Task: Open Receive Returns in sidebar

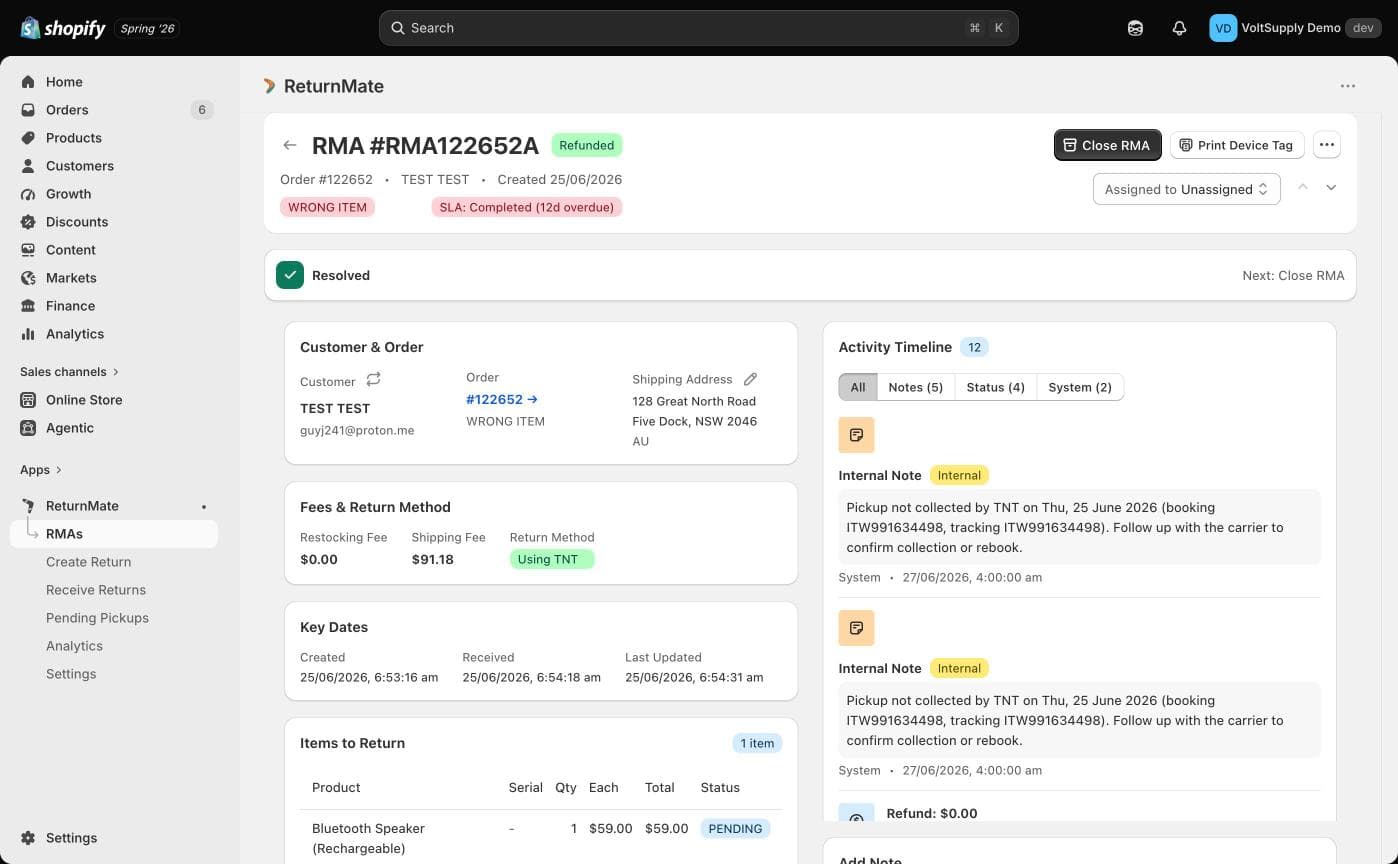Action: coord(96,590)
